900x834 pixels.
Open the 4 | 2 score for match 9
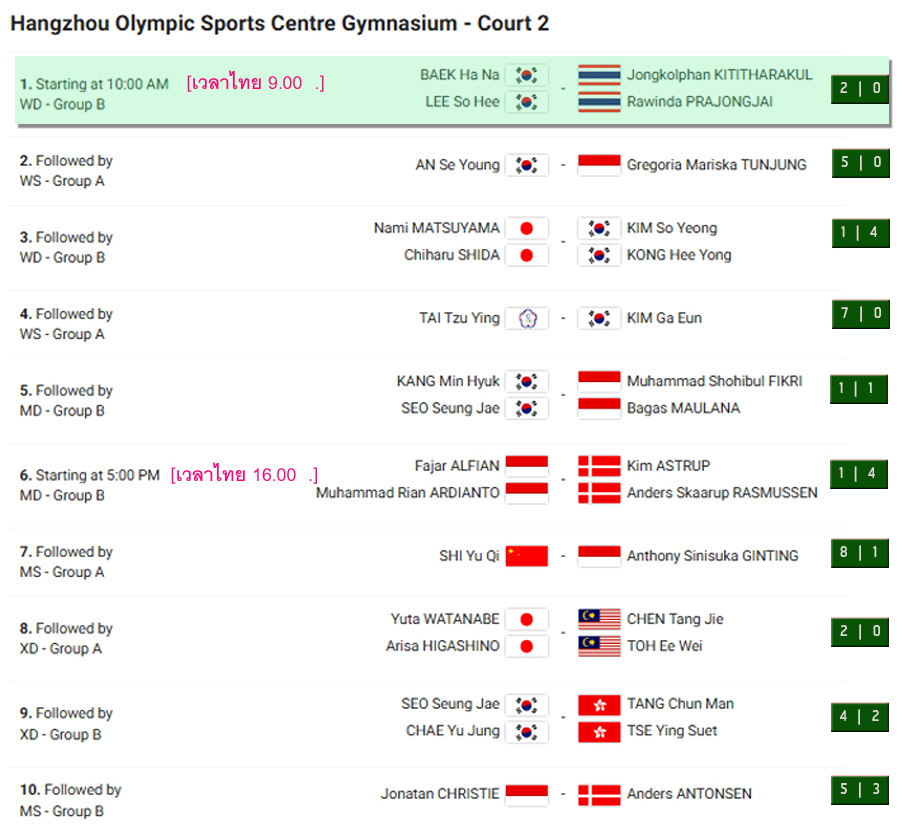point(860,716)
